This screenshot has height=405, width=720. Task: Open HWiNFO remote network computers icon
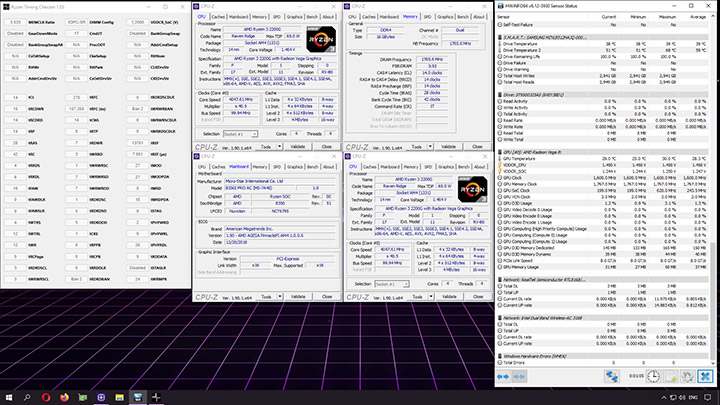(612, 377)
